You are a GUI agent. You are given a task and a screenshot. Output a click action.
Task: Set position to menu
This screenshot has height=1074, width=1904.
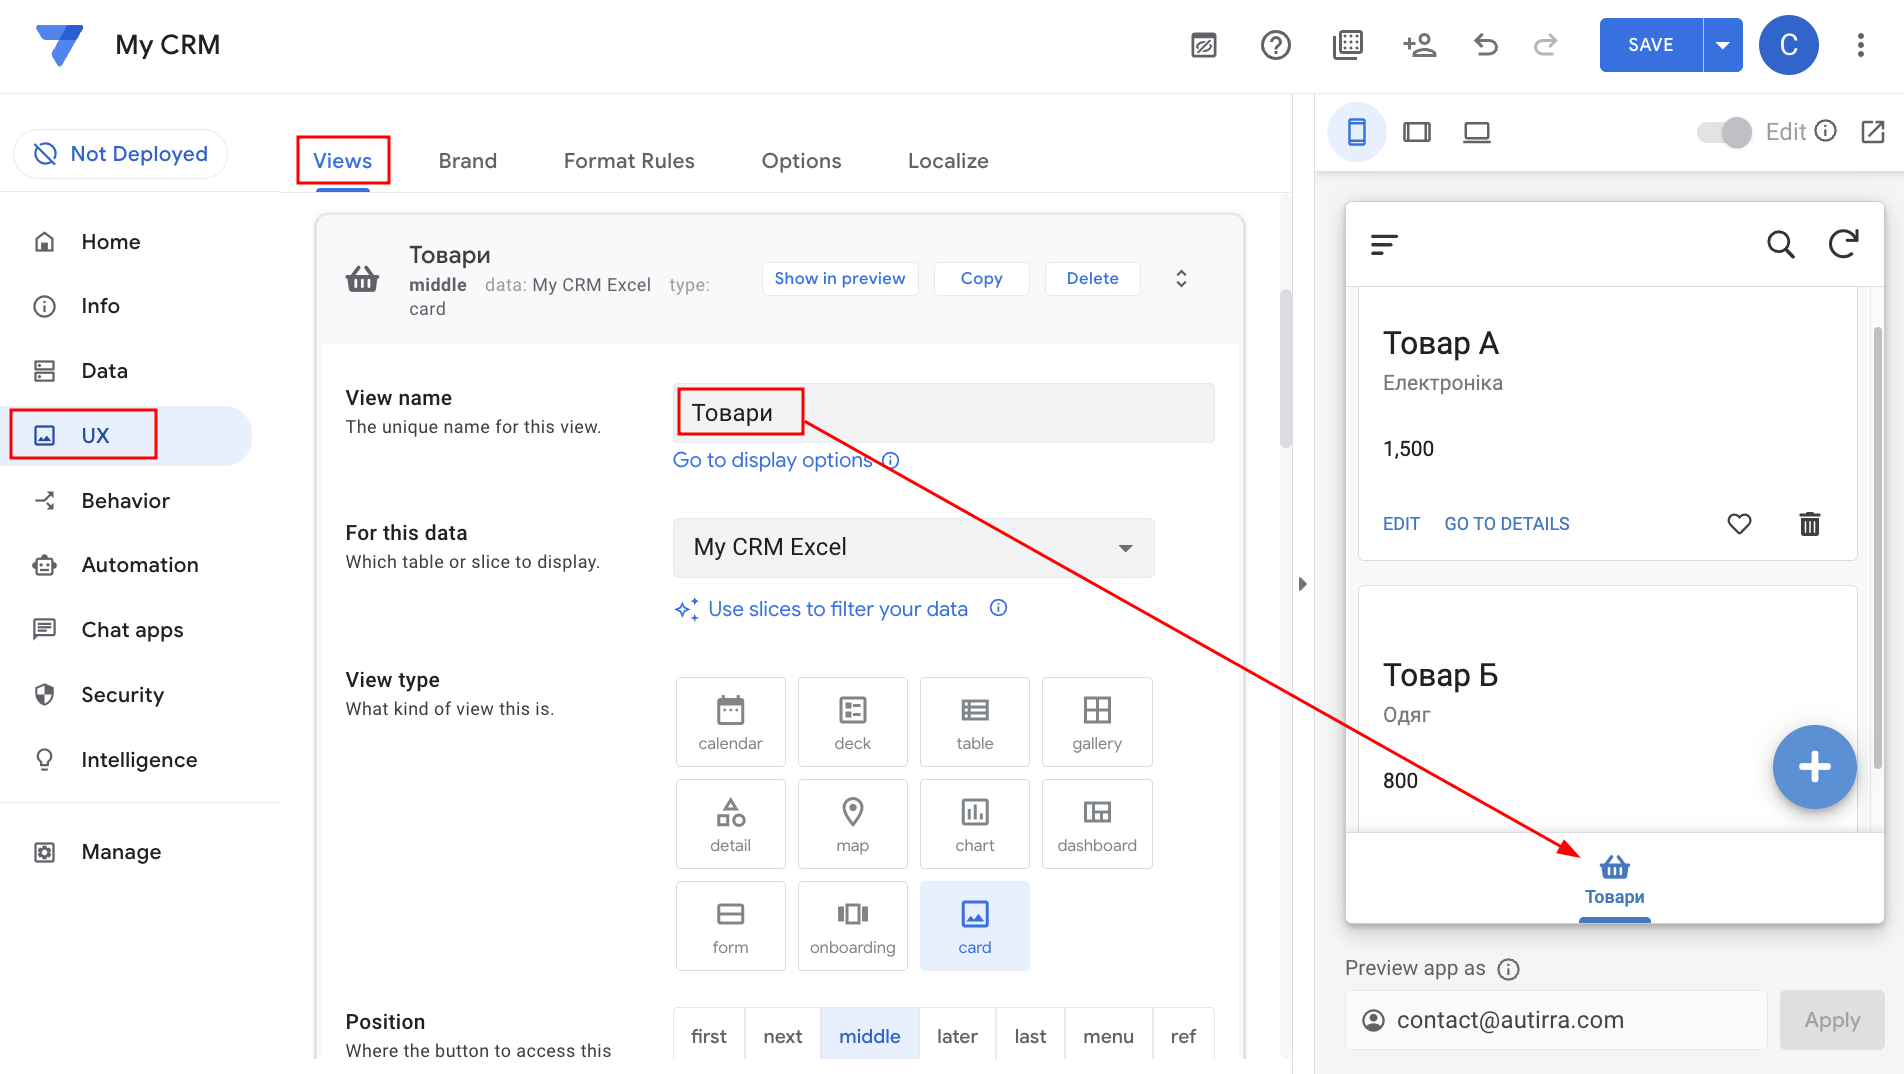click(1108, 1036)
